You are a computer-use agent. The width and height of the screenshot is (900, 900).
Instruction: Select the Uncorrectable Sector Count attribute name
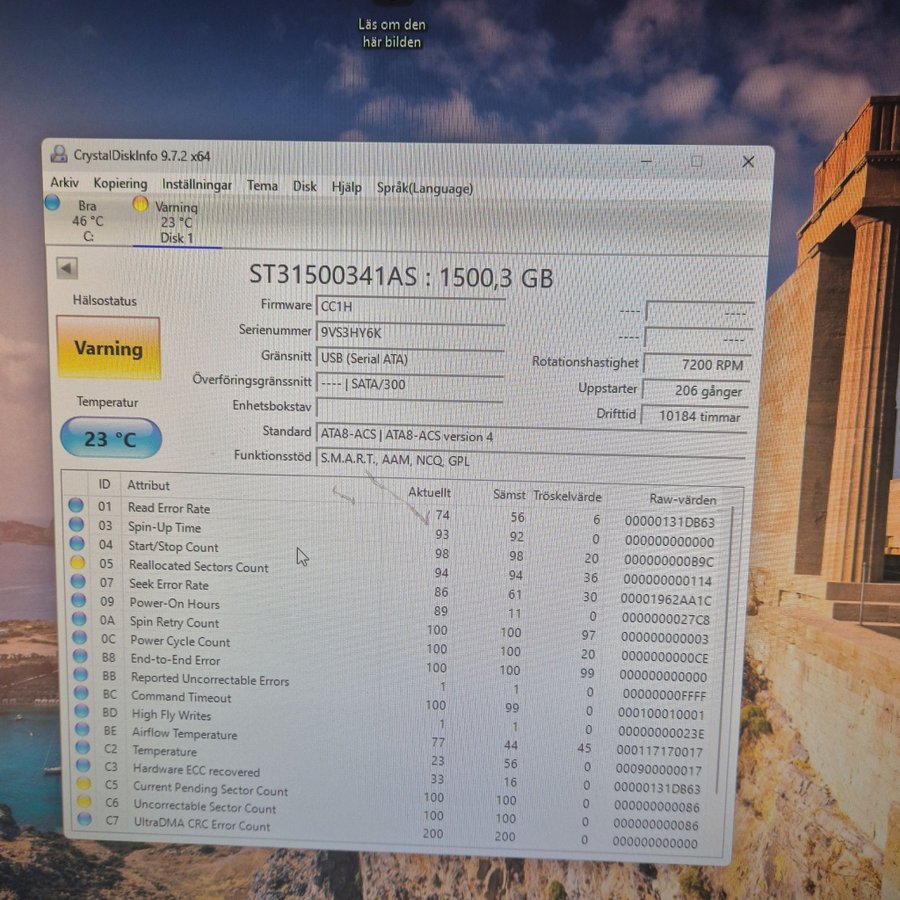point(205,807)
